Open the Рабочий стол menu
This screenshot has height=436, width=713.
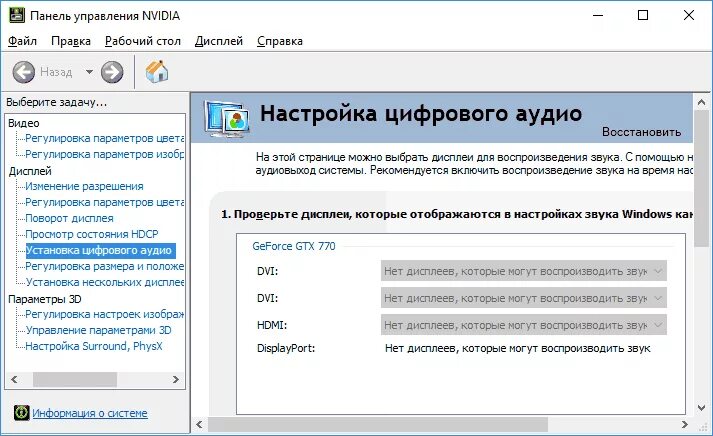click(143, 41)
